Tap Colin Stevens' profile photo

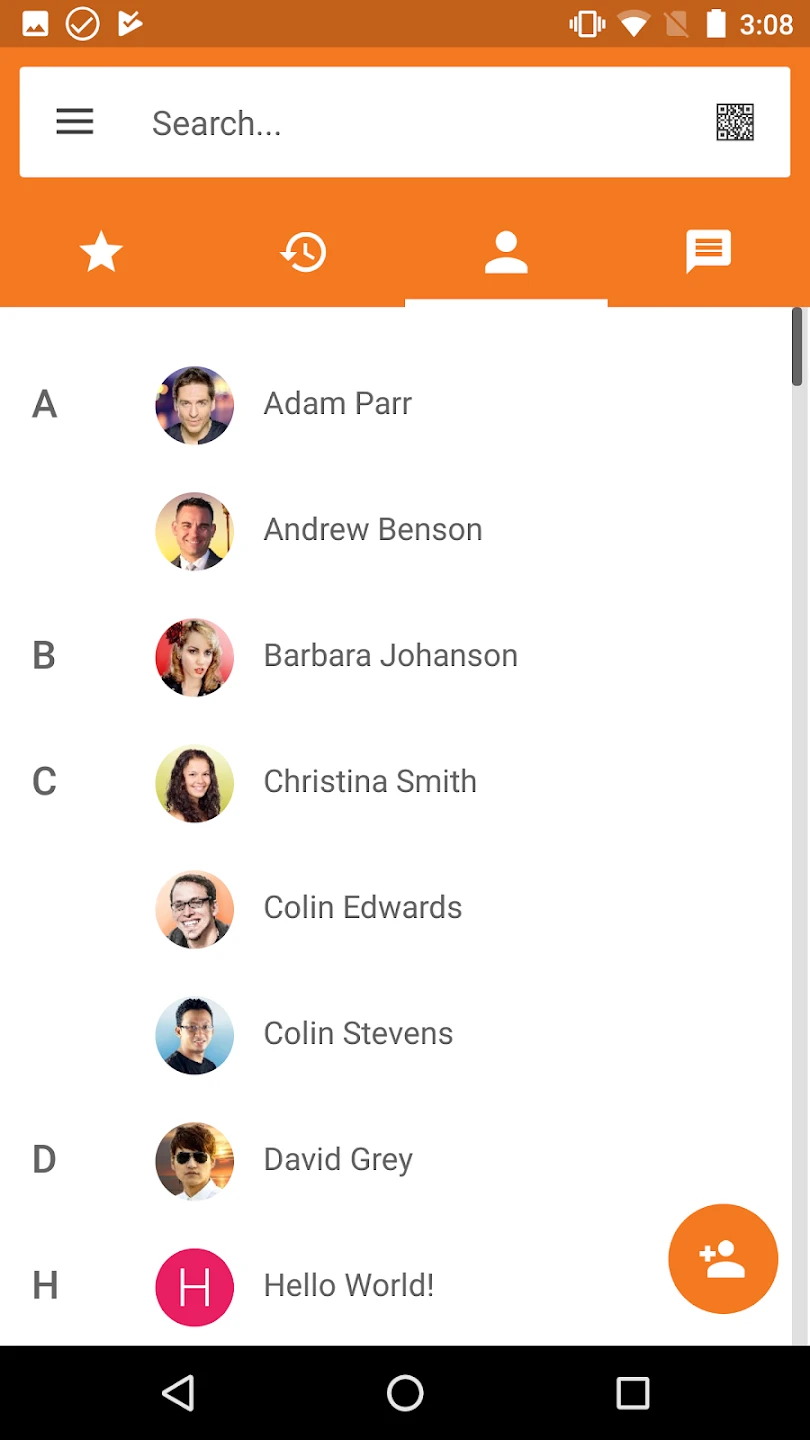[x=195, y=1034]
